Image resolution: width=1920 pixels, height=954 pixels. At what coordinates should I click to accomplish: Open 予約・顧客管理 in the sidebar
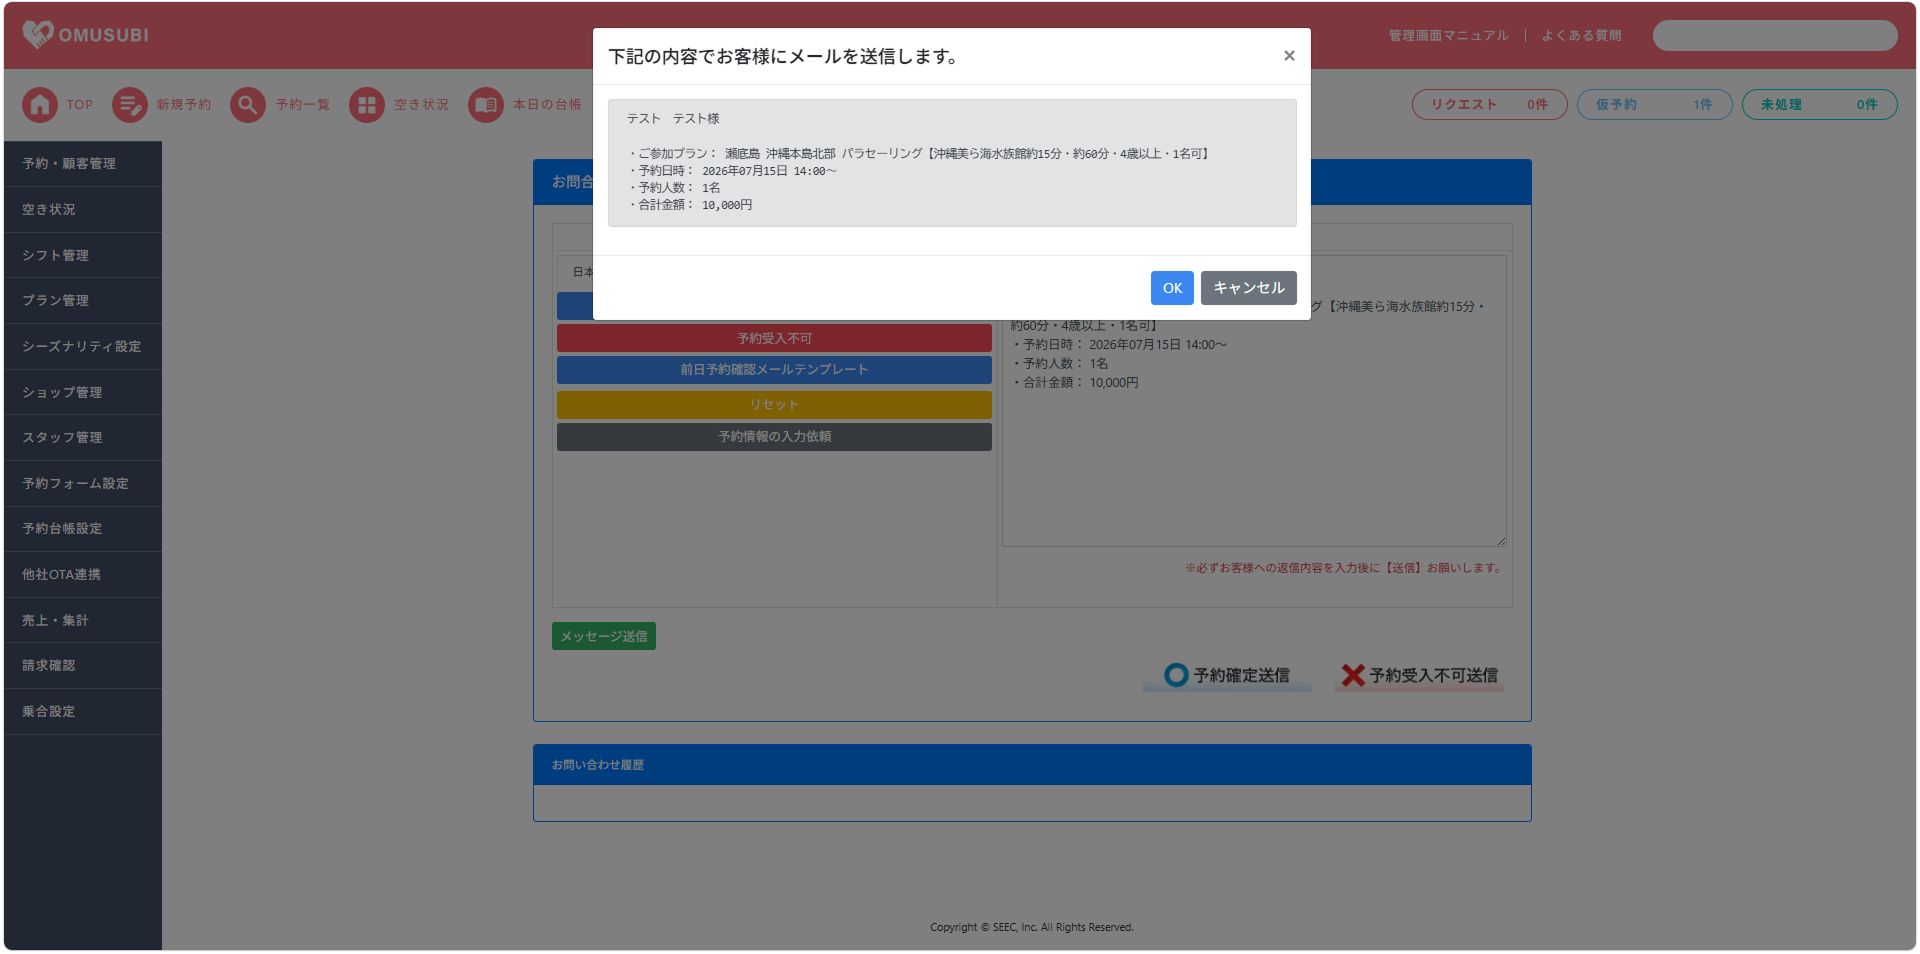83,163
